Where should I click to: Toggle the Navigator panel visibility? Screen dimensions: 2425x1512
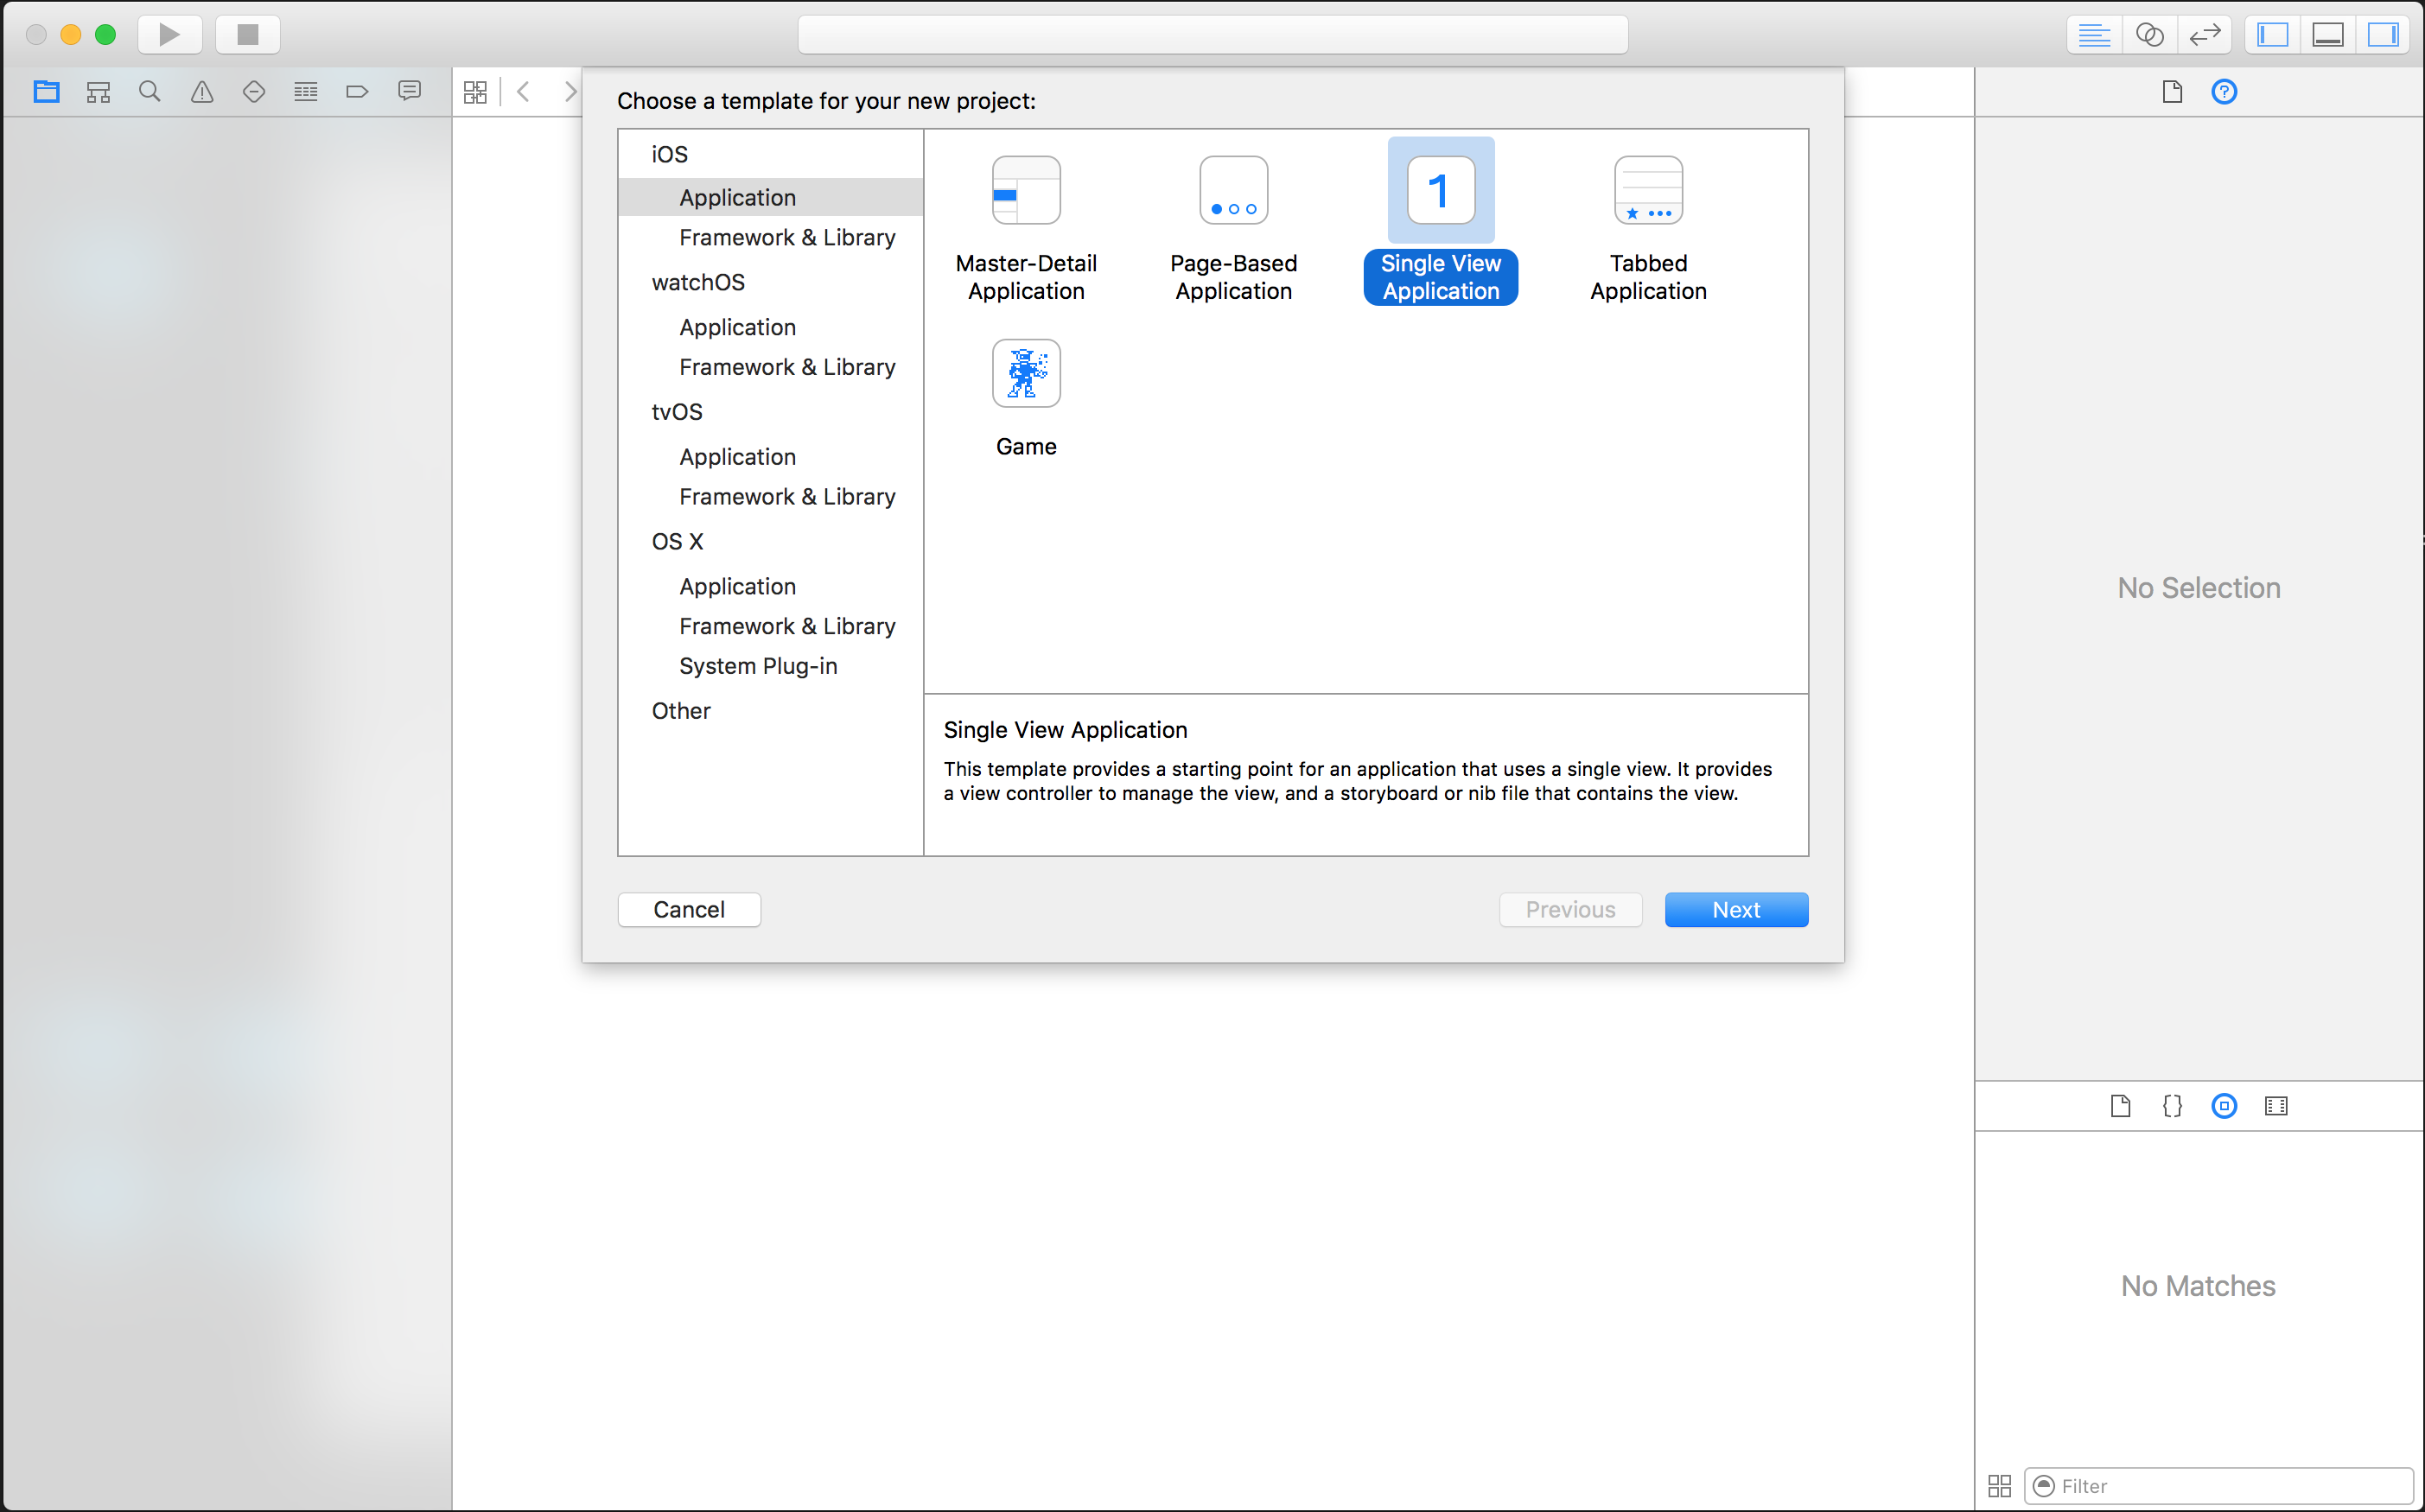point(2272,35)
